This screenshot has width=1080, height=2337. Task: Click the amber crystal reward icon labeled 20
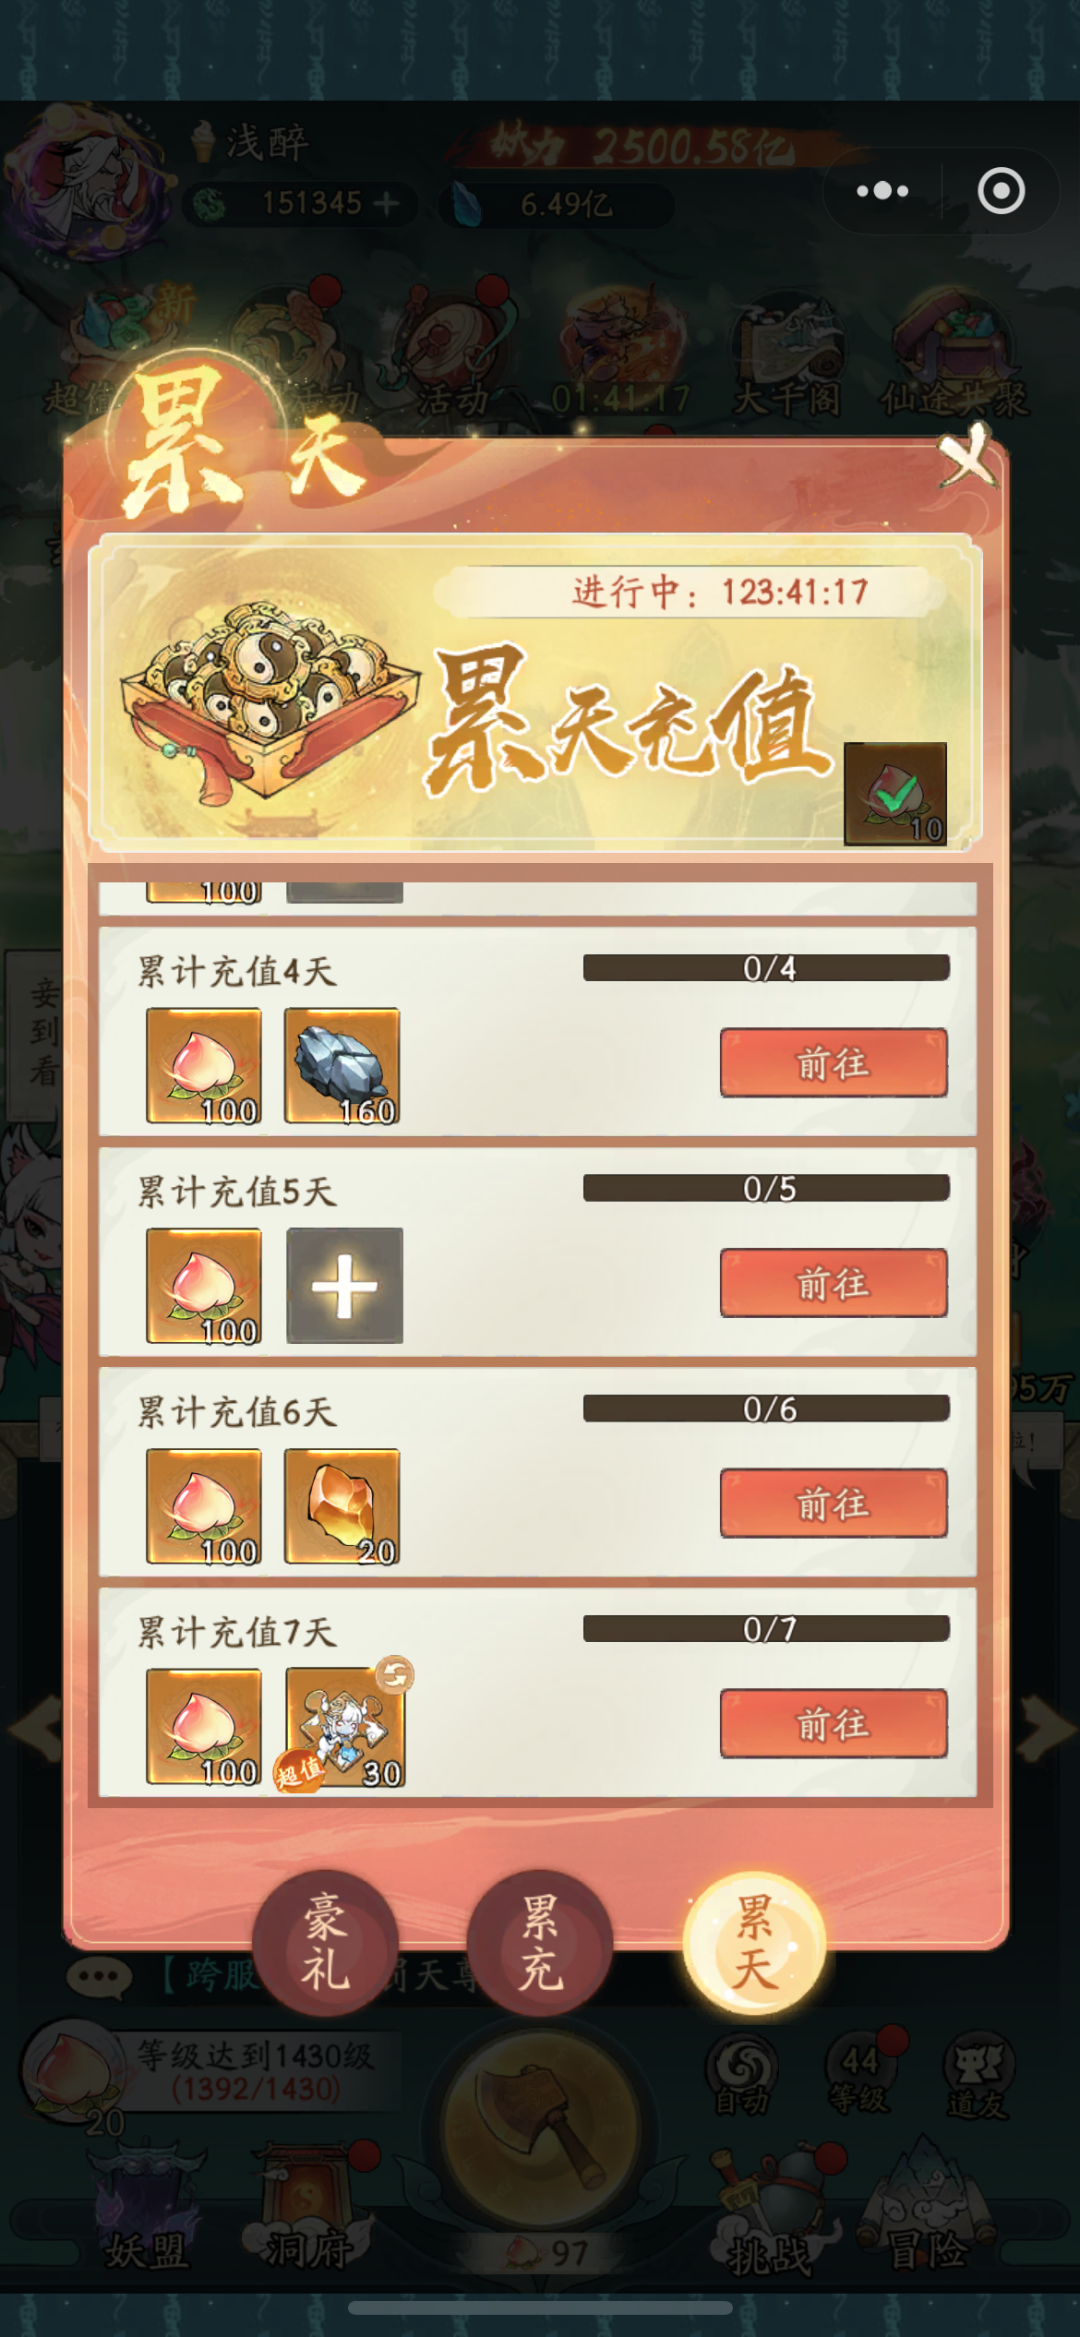pyautogui.click(x=342, y=1506)
